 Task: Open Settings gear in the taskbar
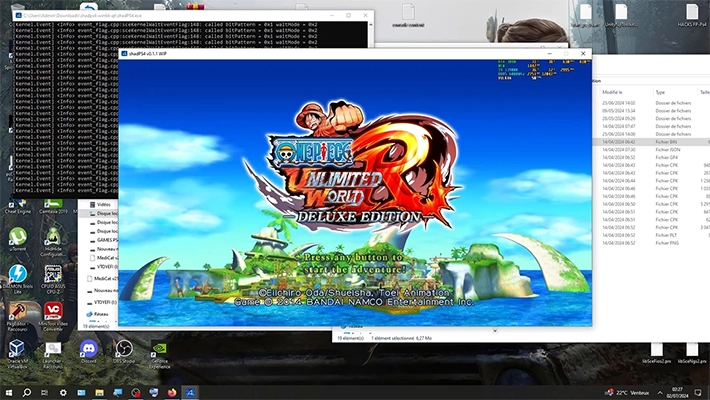pos(63,392)
